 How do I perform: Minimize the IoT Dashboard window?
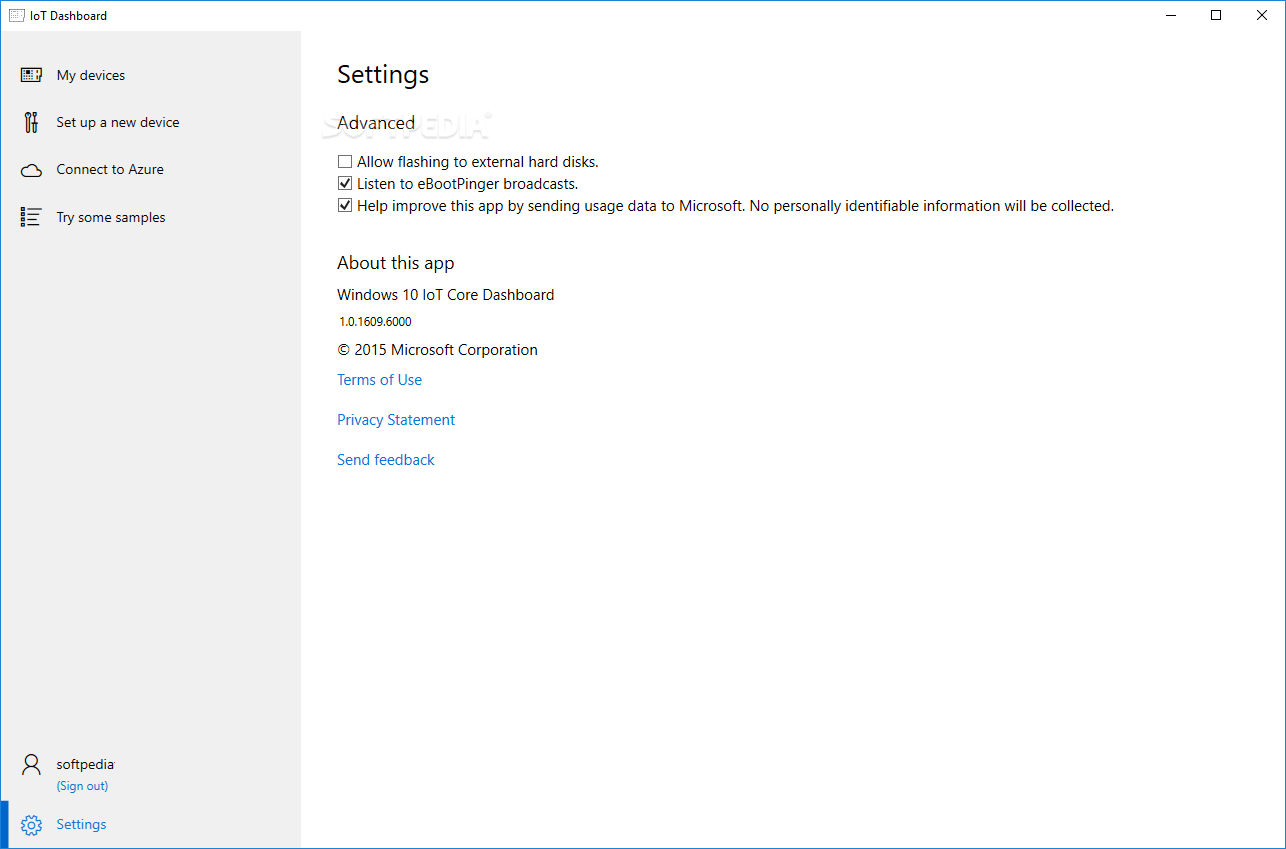1170,15
